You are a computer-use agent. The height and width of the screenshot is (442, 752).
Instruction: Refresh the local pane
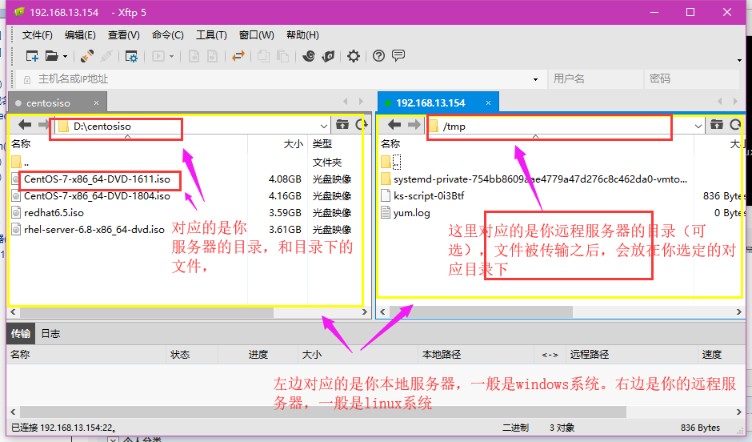click(x=361, y=125)
